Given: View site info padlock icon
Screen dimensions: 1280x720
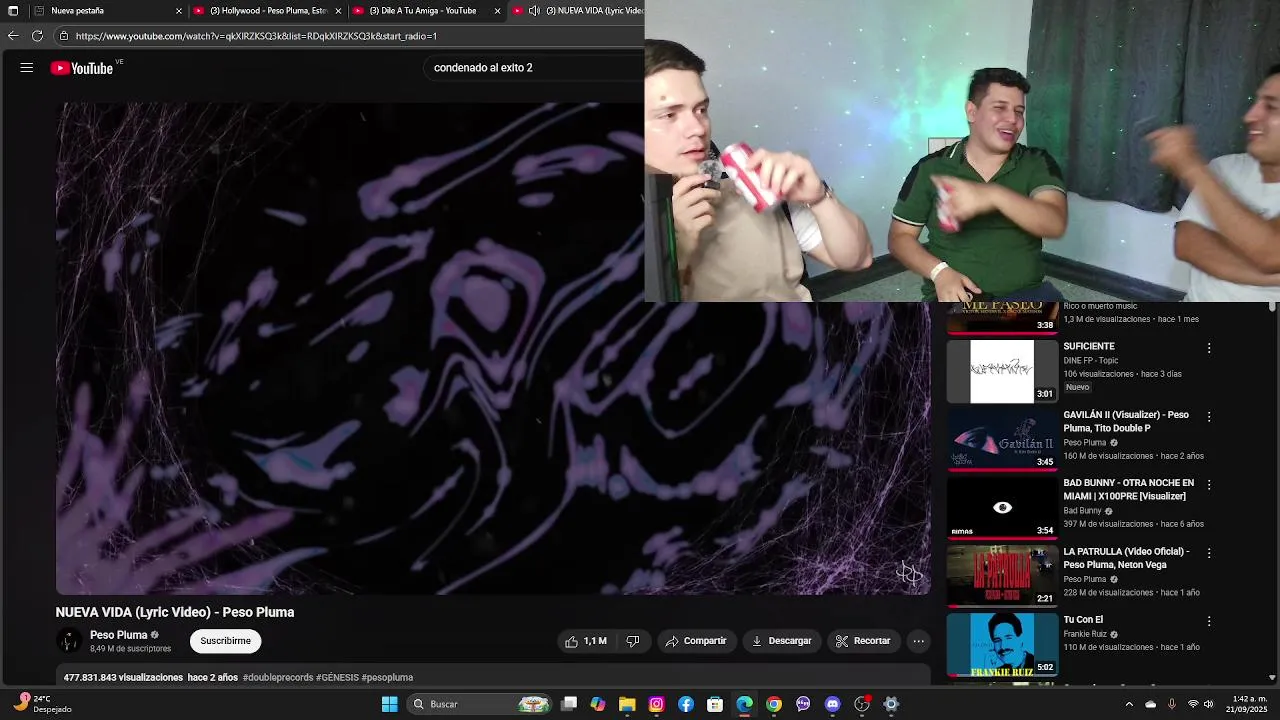Looking at the screenshot, I should [64, 36].
